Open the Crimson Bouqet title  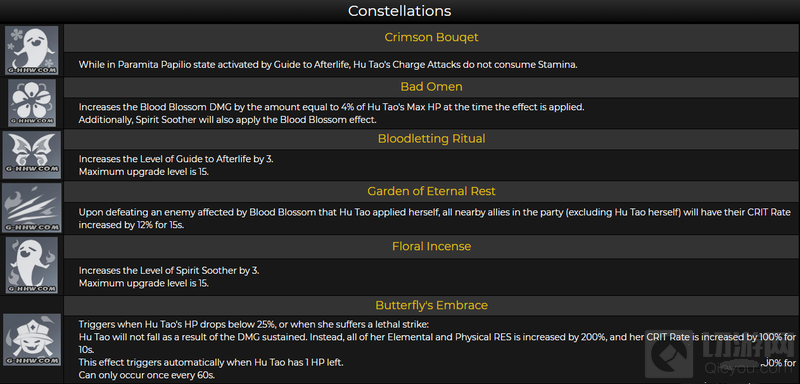[x=431, y=37]
